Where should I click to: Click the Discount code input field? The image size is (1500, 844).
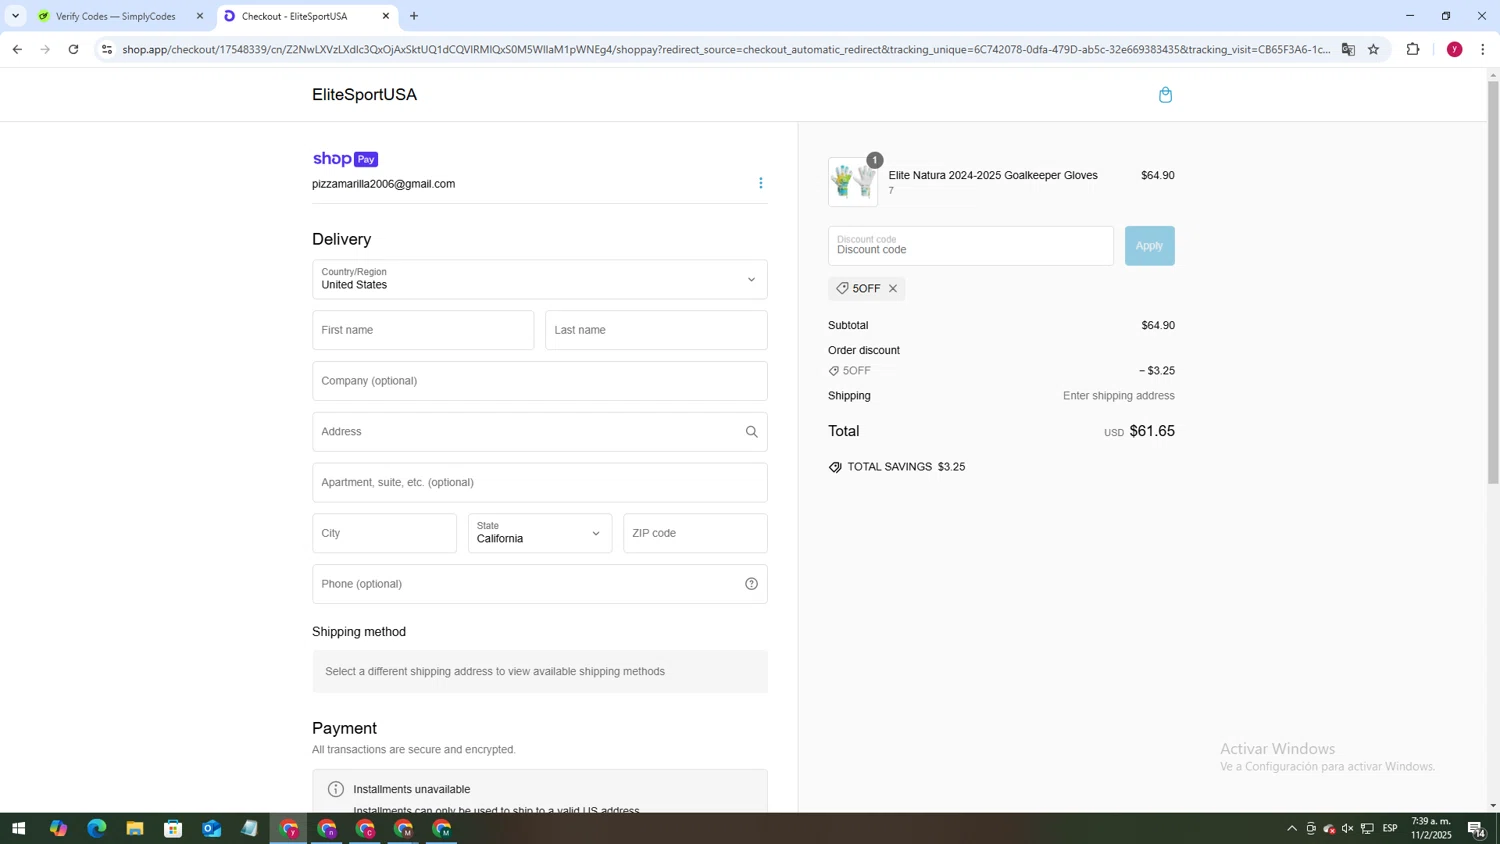point(970,246)
